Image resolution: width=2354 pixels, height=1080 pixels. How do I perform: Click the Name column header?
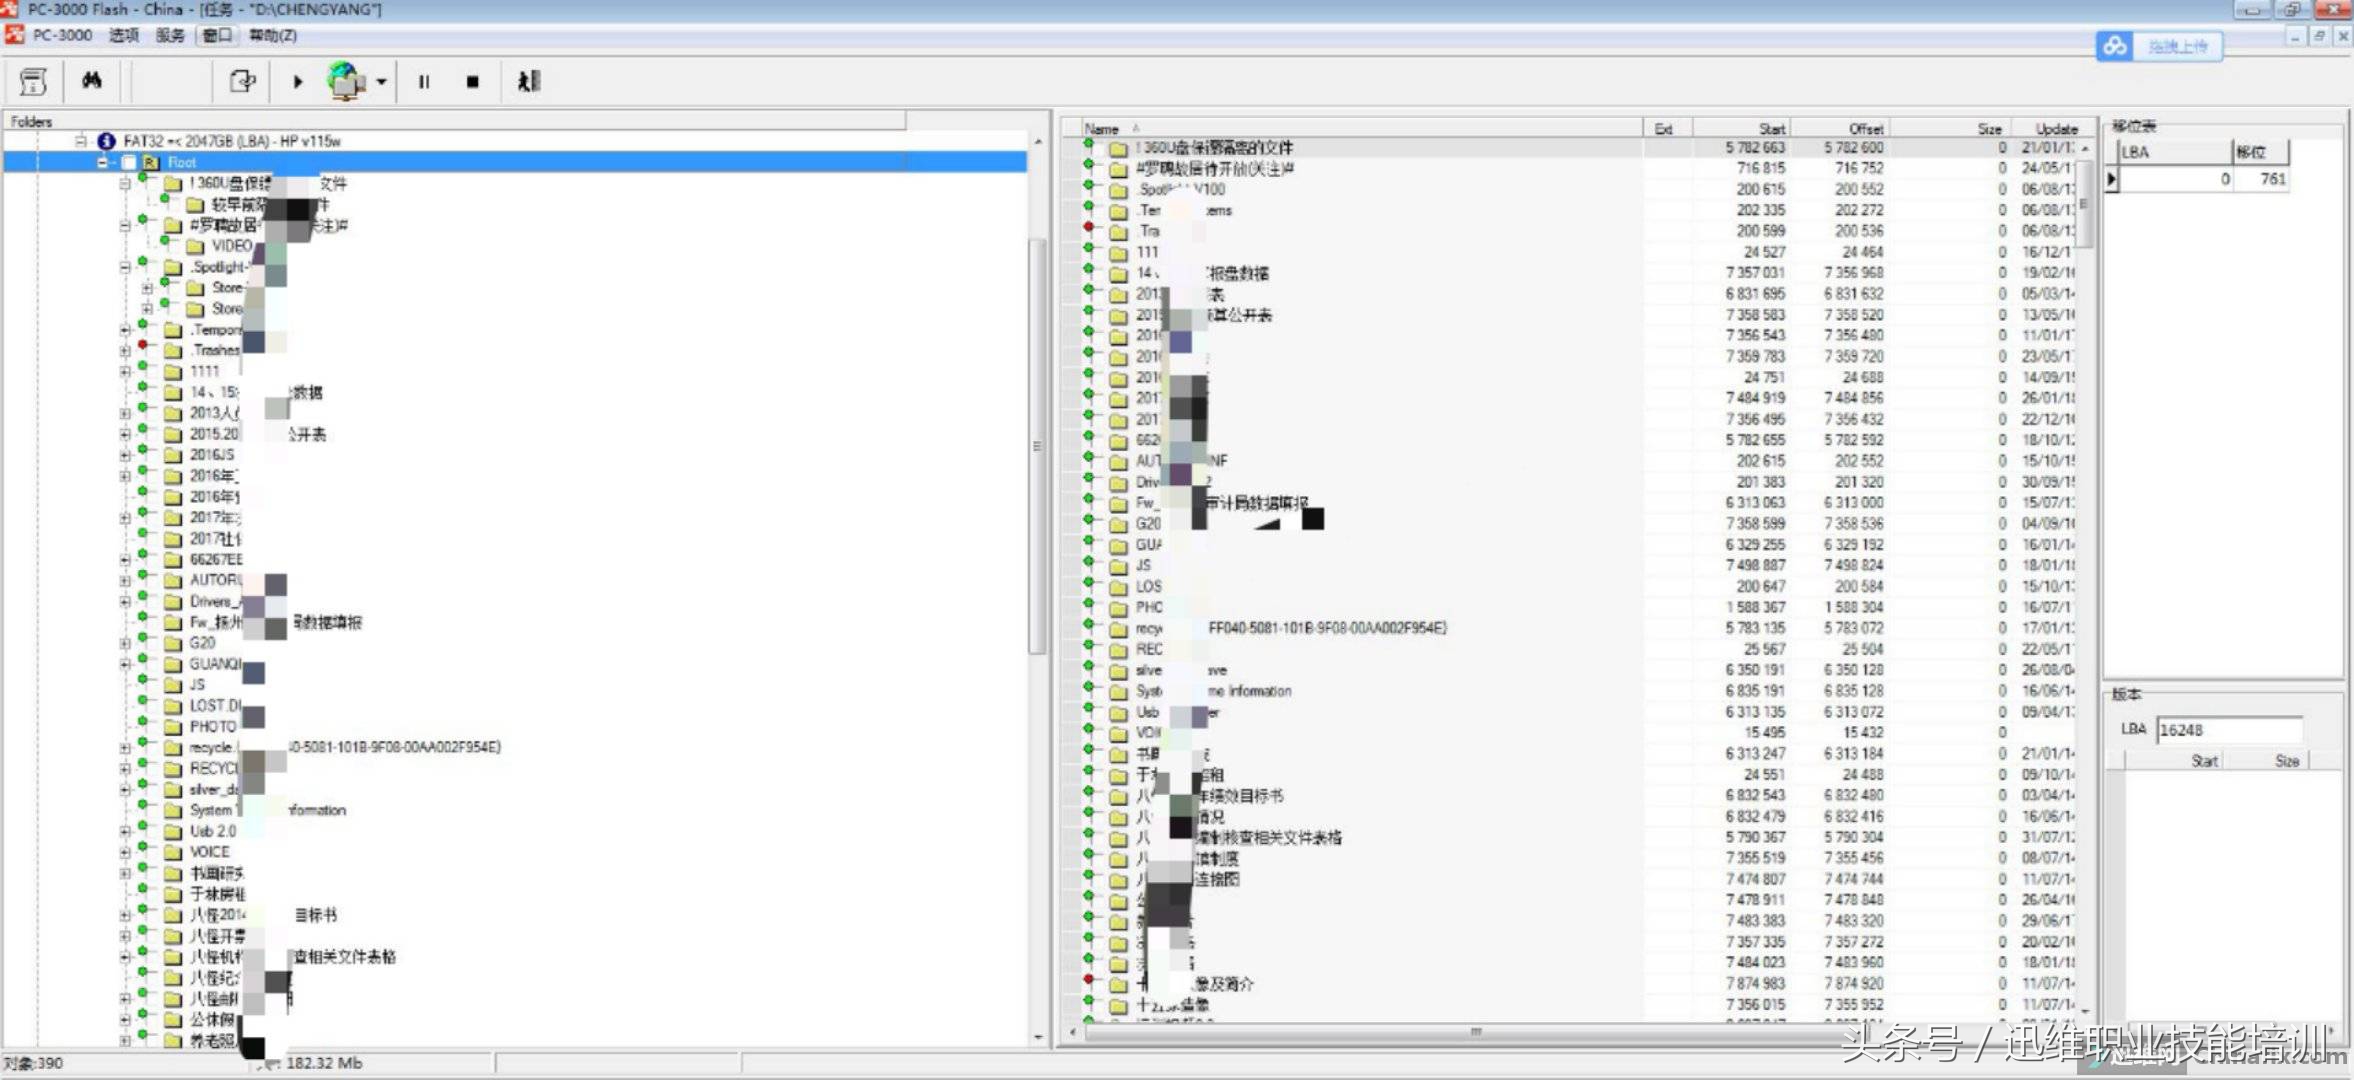coord(1102,129)
